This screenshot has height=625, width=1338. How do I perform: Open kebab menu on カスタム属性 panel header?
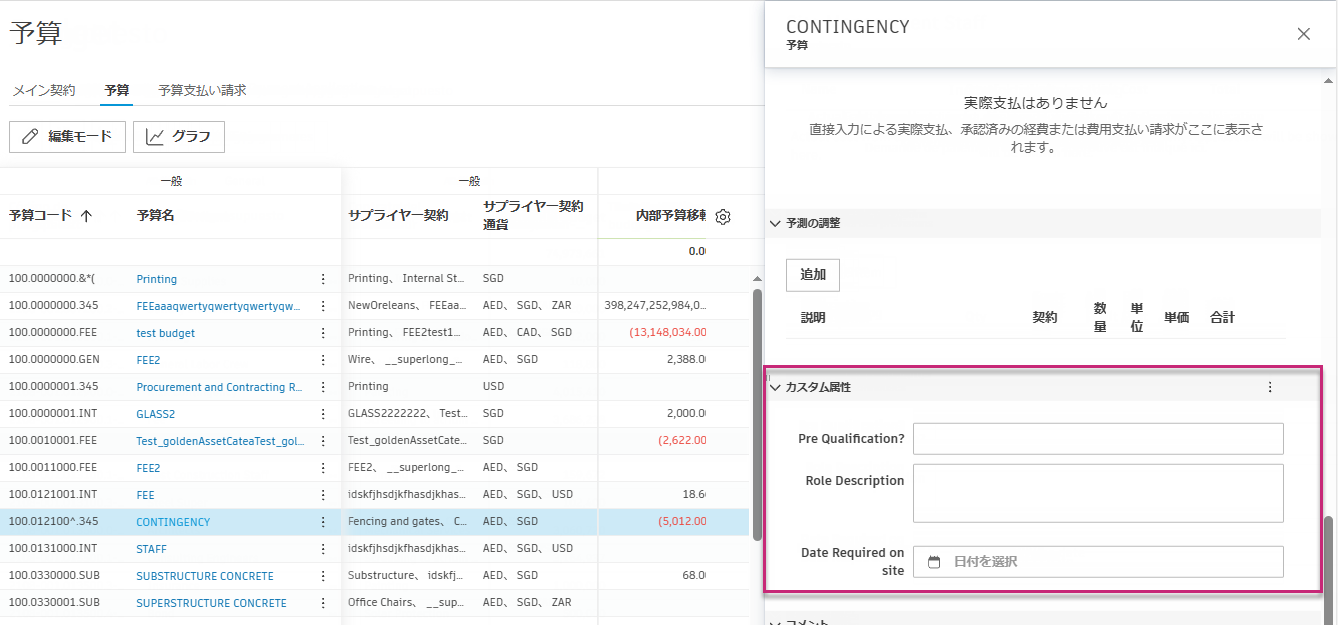pyautogui.click(x=1270, y=386)
